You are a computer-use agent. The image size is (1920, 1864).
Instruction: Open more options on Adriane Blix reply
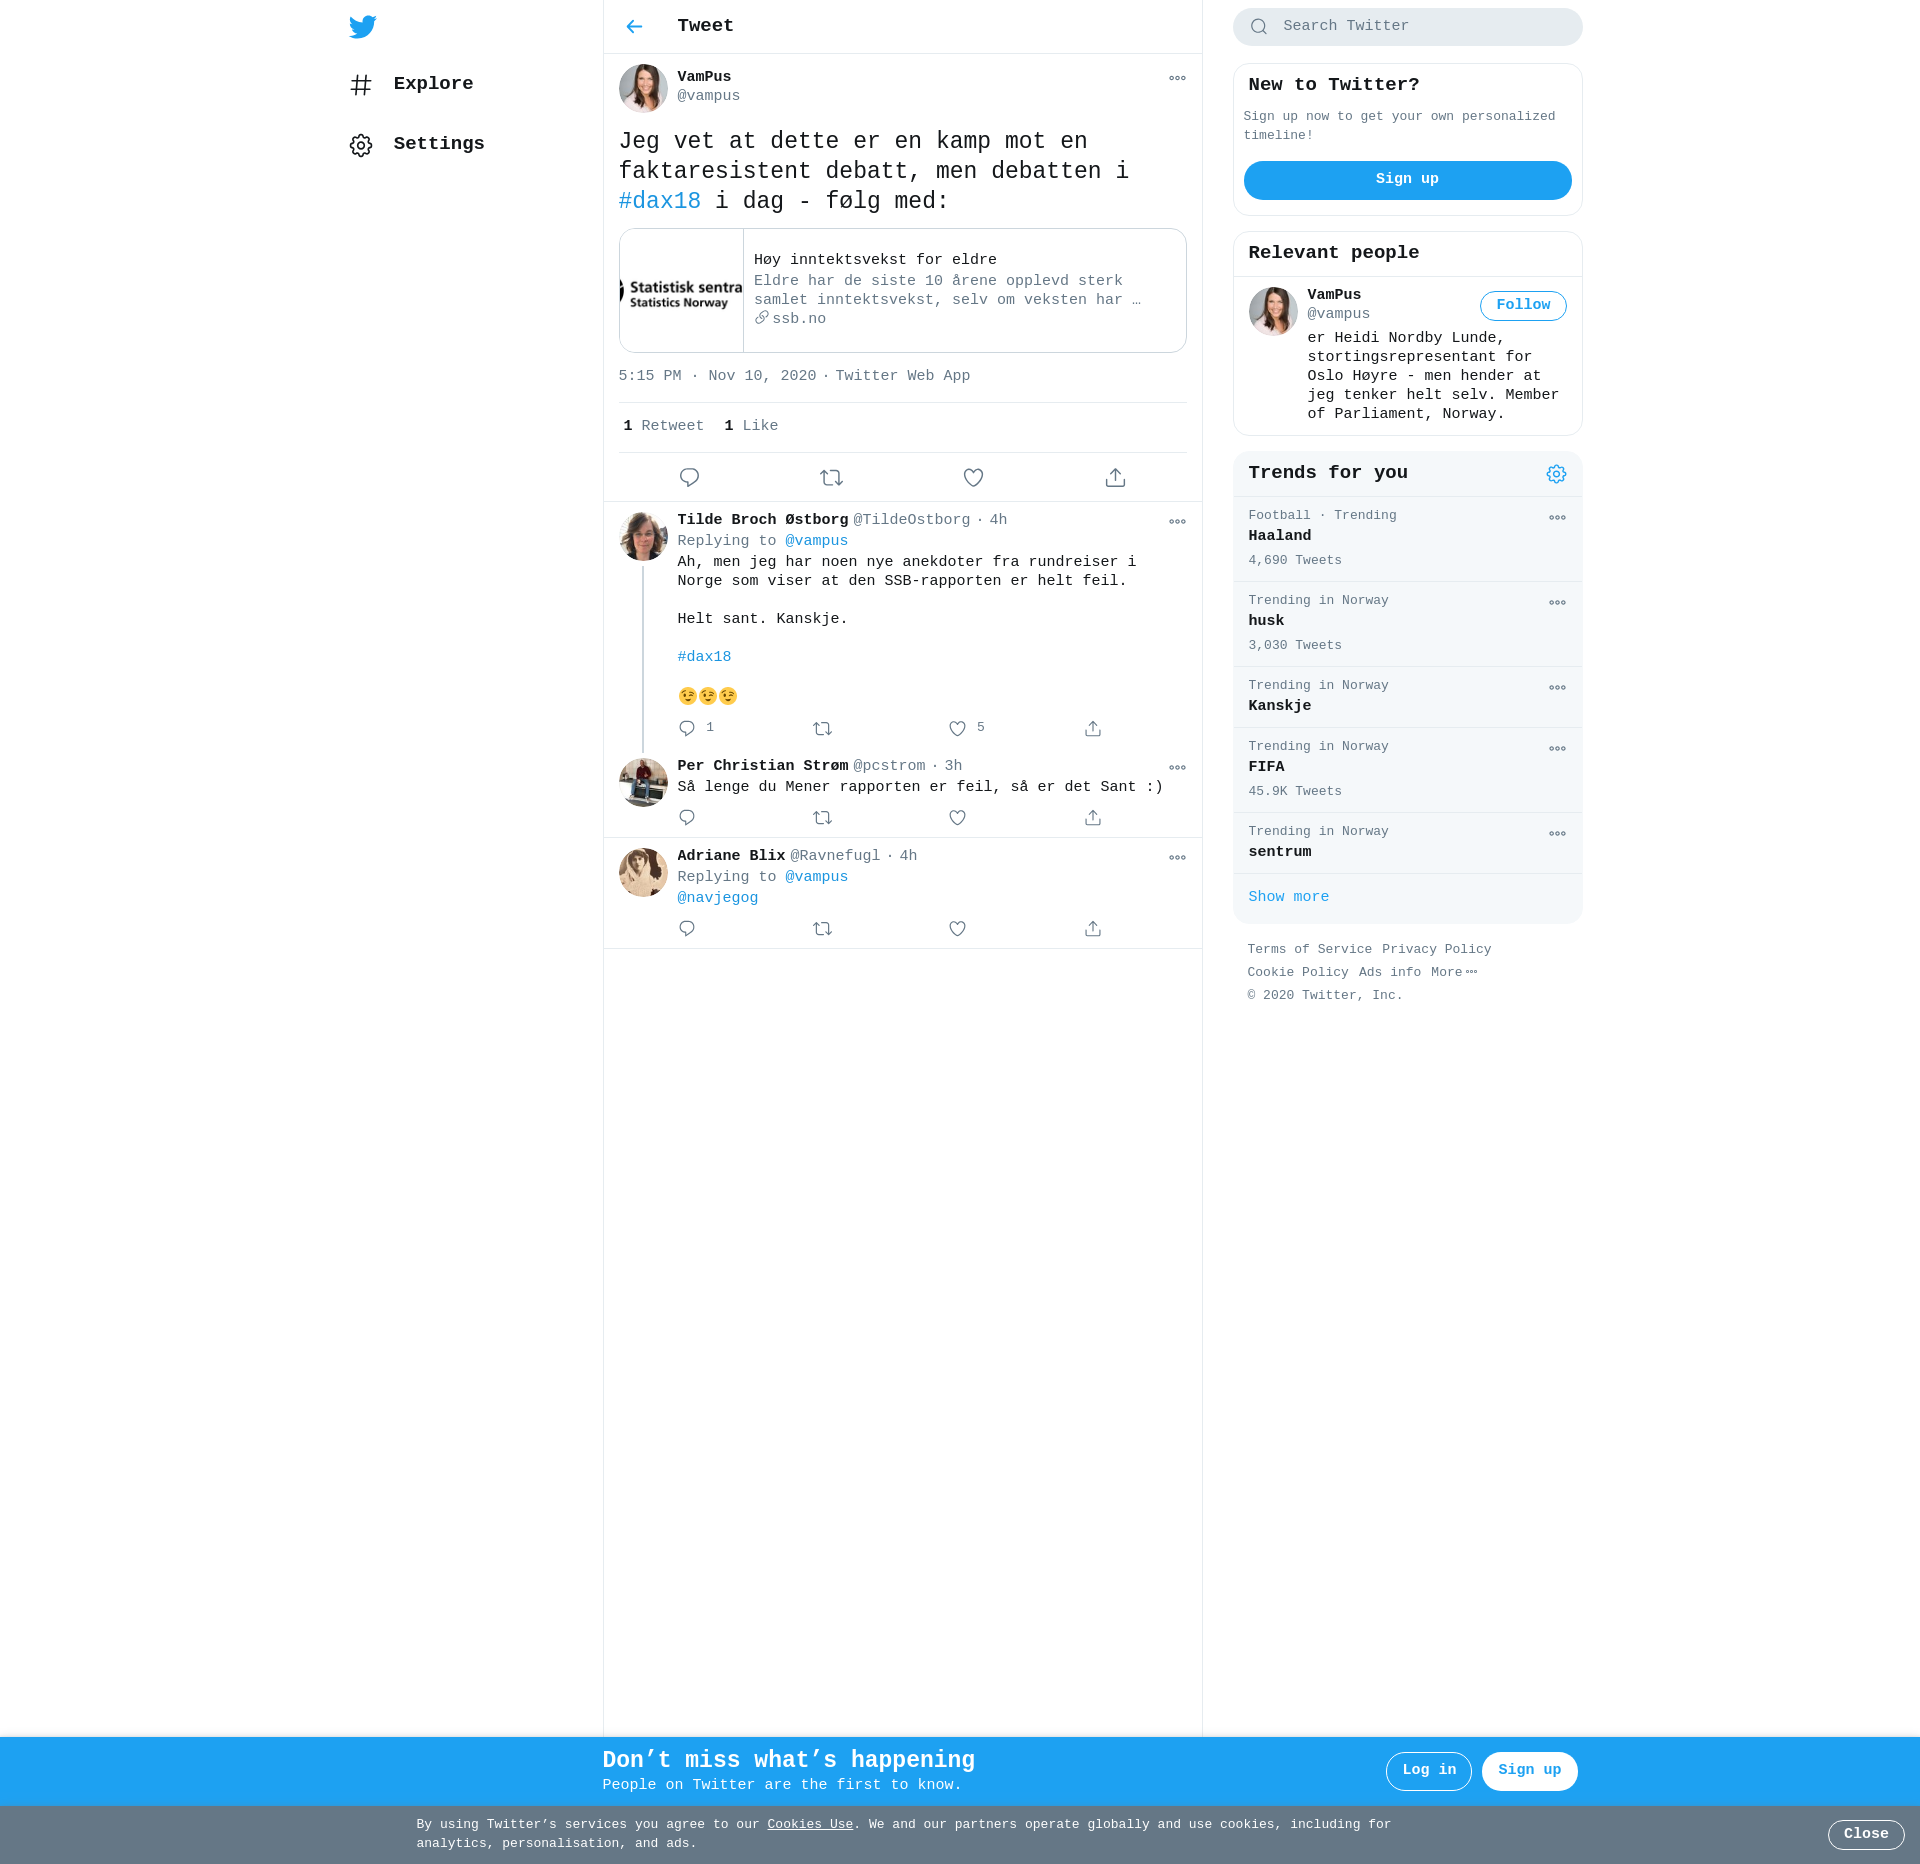1177,858
